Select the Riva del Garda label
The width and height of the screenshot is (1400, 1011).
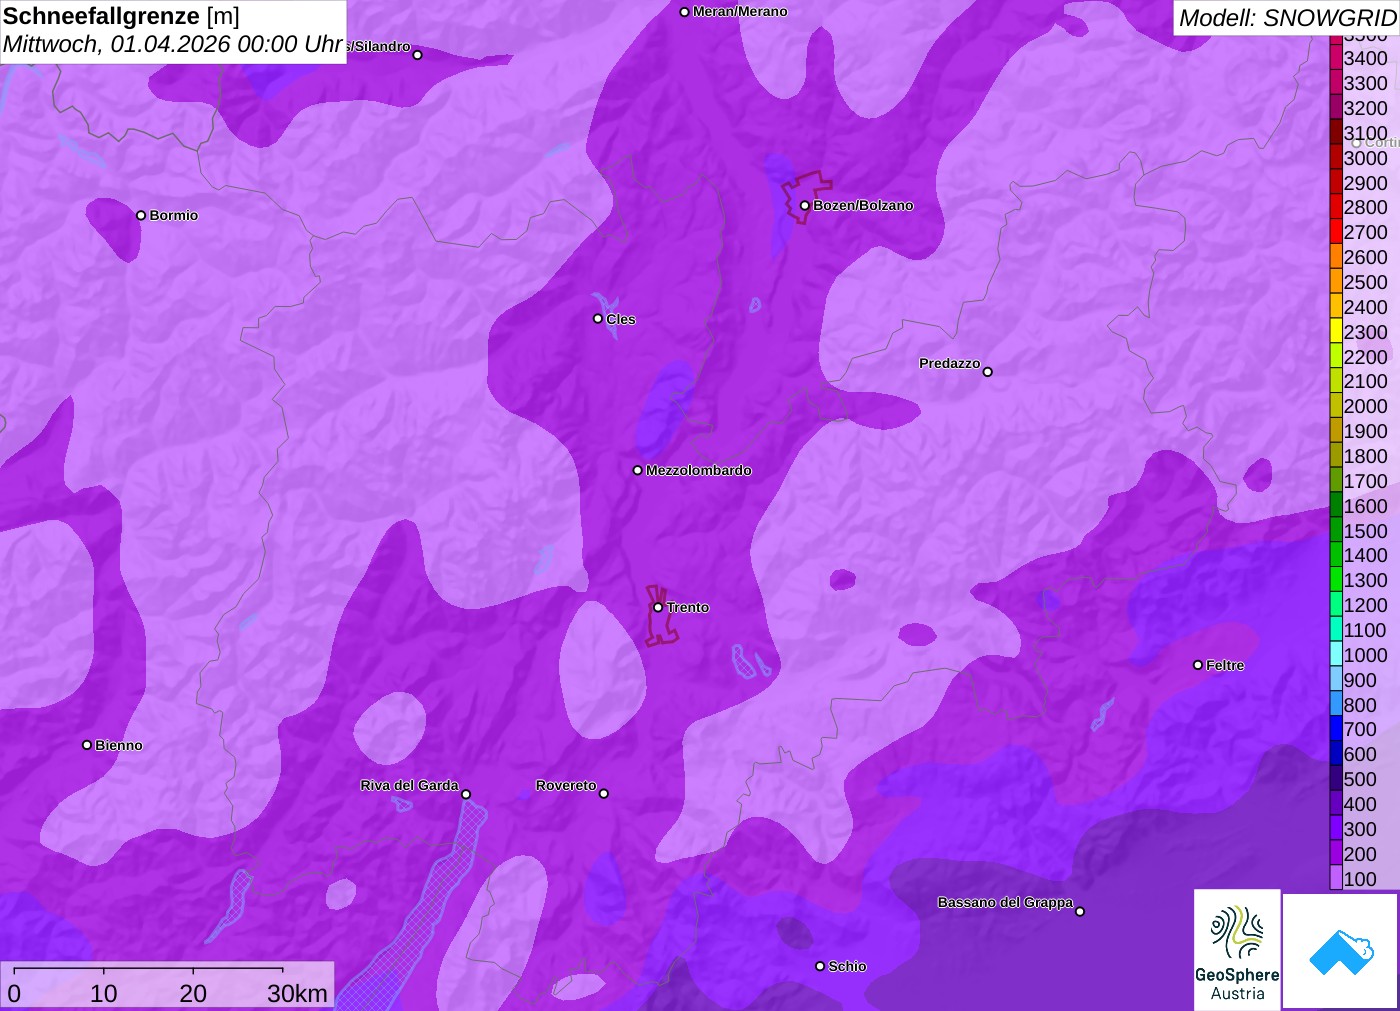409,785
